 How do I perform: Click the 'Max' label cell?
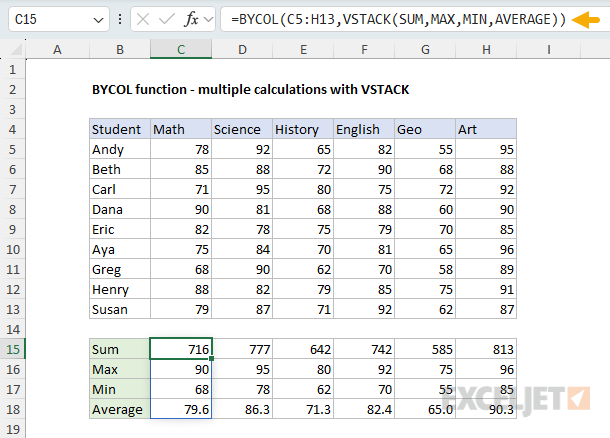point(120,369)
